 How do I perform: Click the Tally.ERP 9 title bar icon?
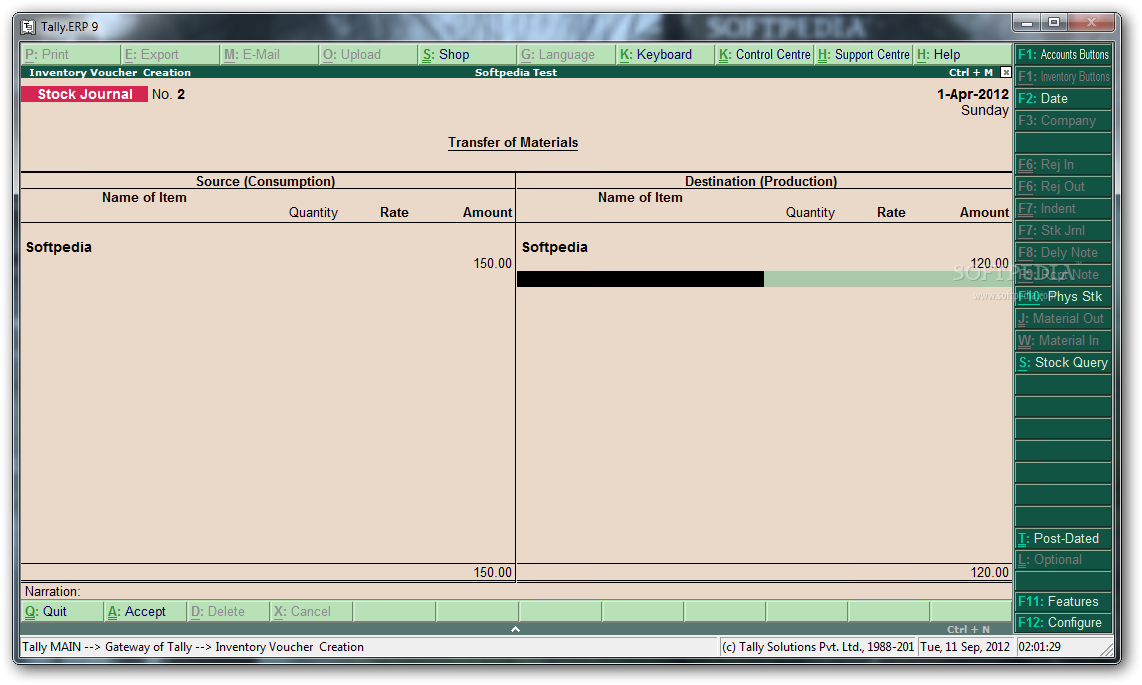point(28,27)
